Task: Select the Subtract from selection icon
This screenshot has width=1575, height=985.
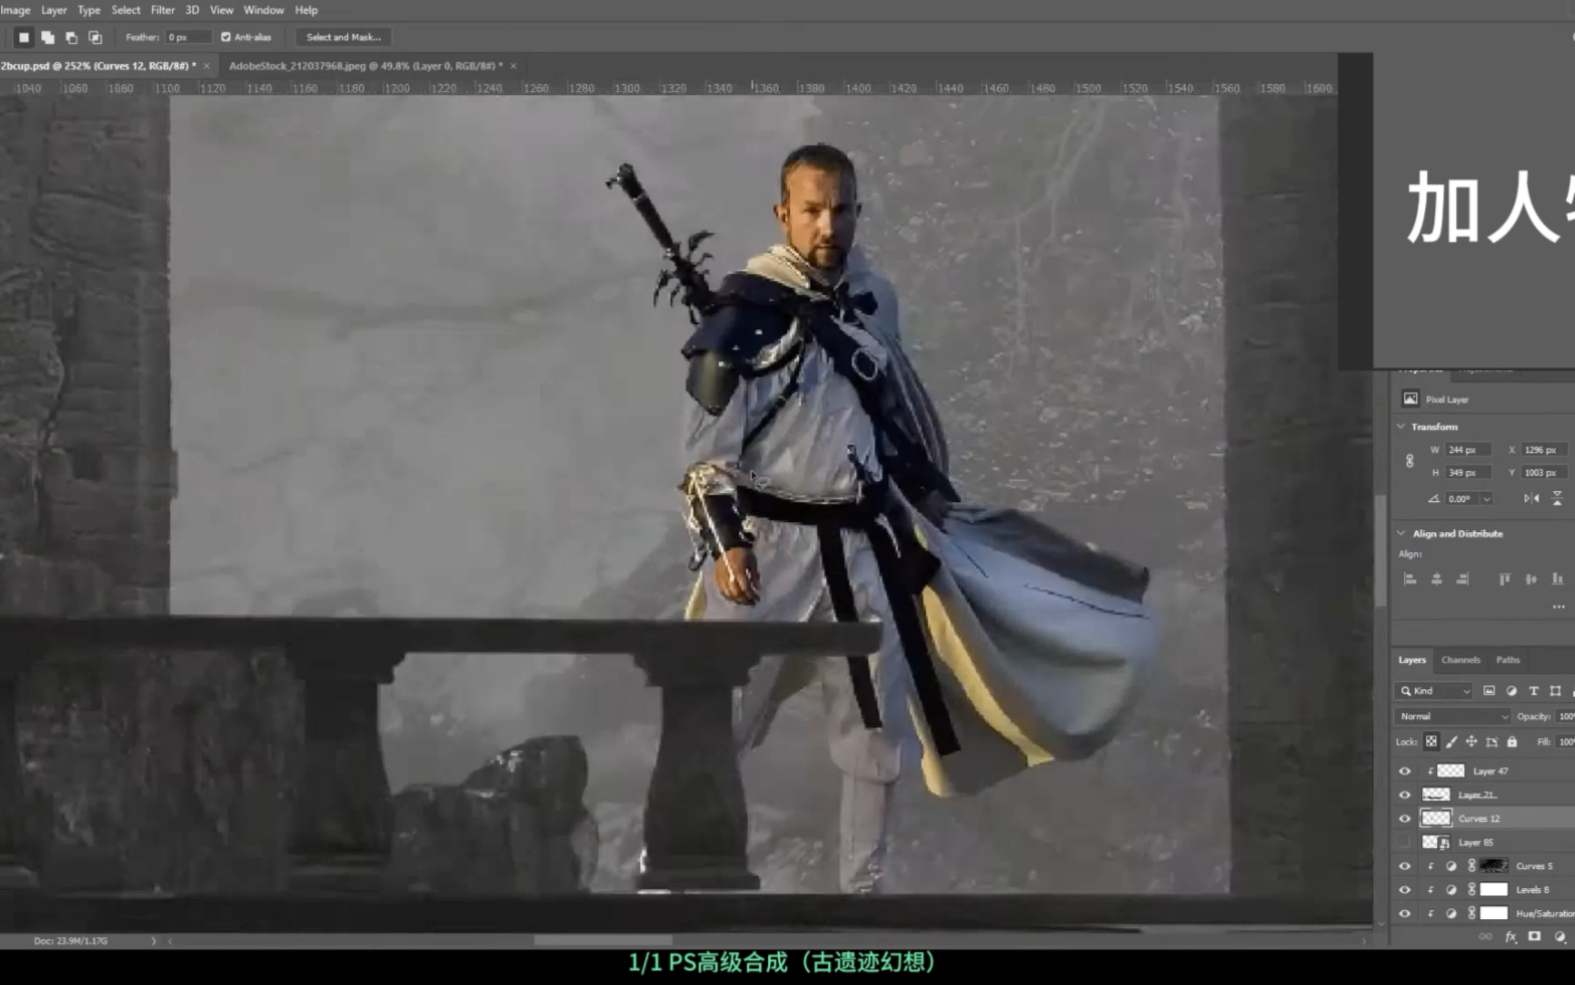Action: point(71,37)
